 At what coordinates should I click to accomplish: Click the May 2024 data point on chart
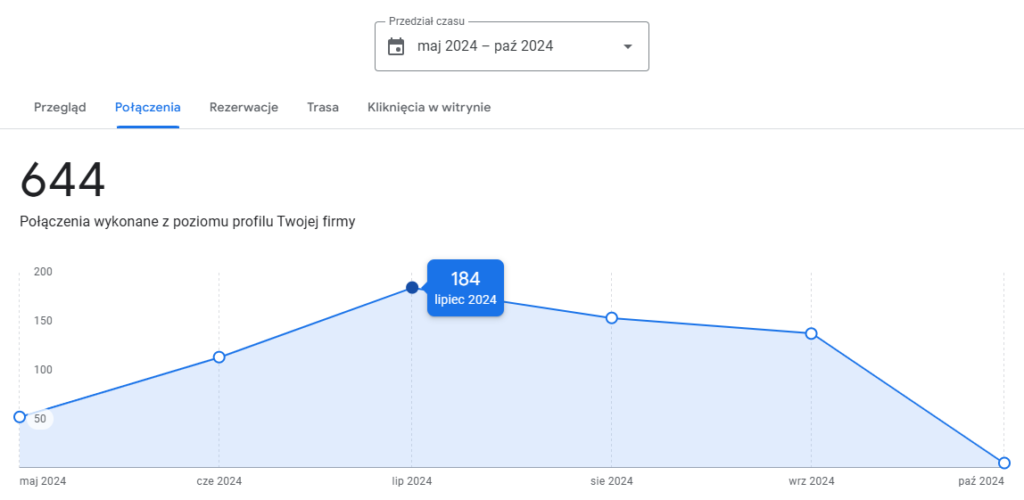(x=20, y=417)
